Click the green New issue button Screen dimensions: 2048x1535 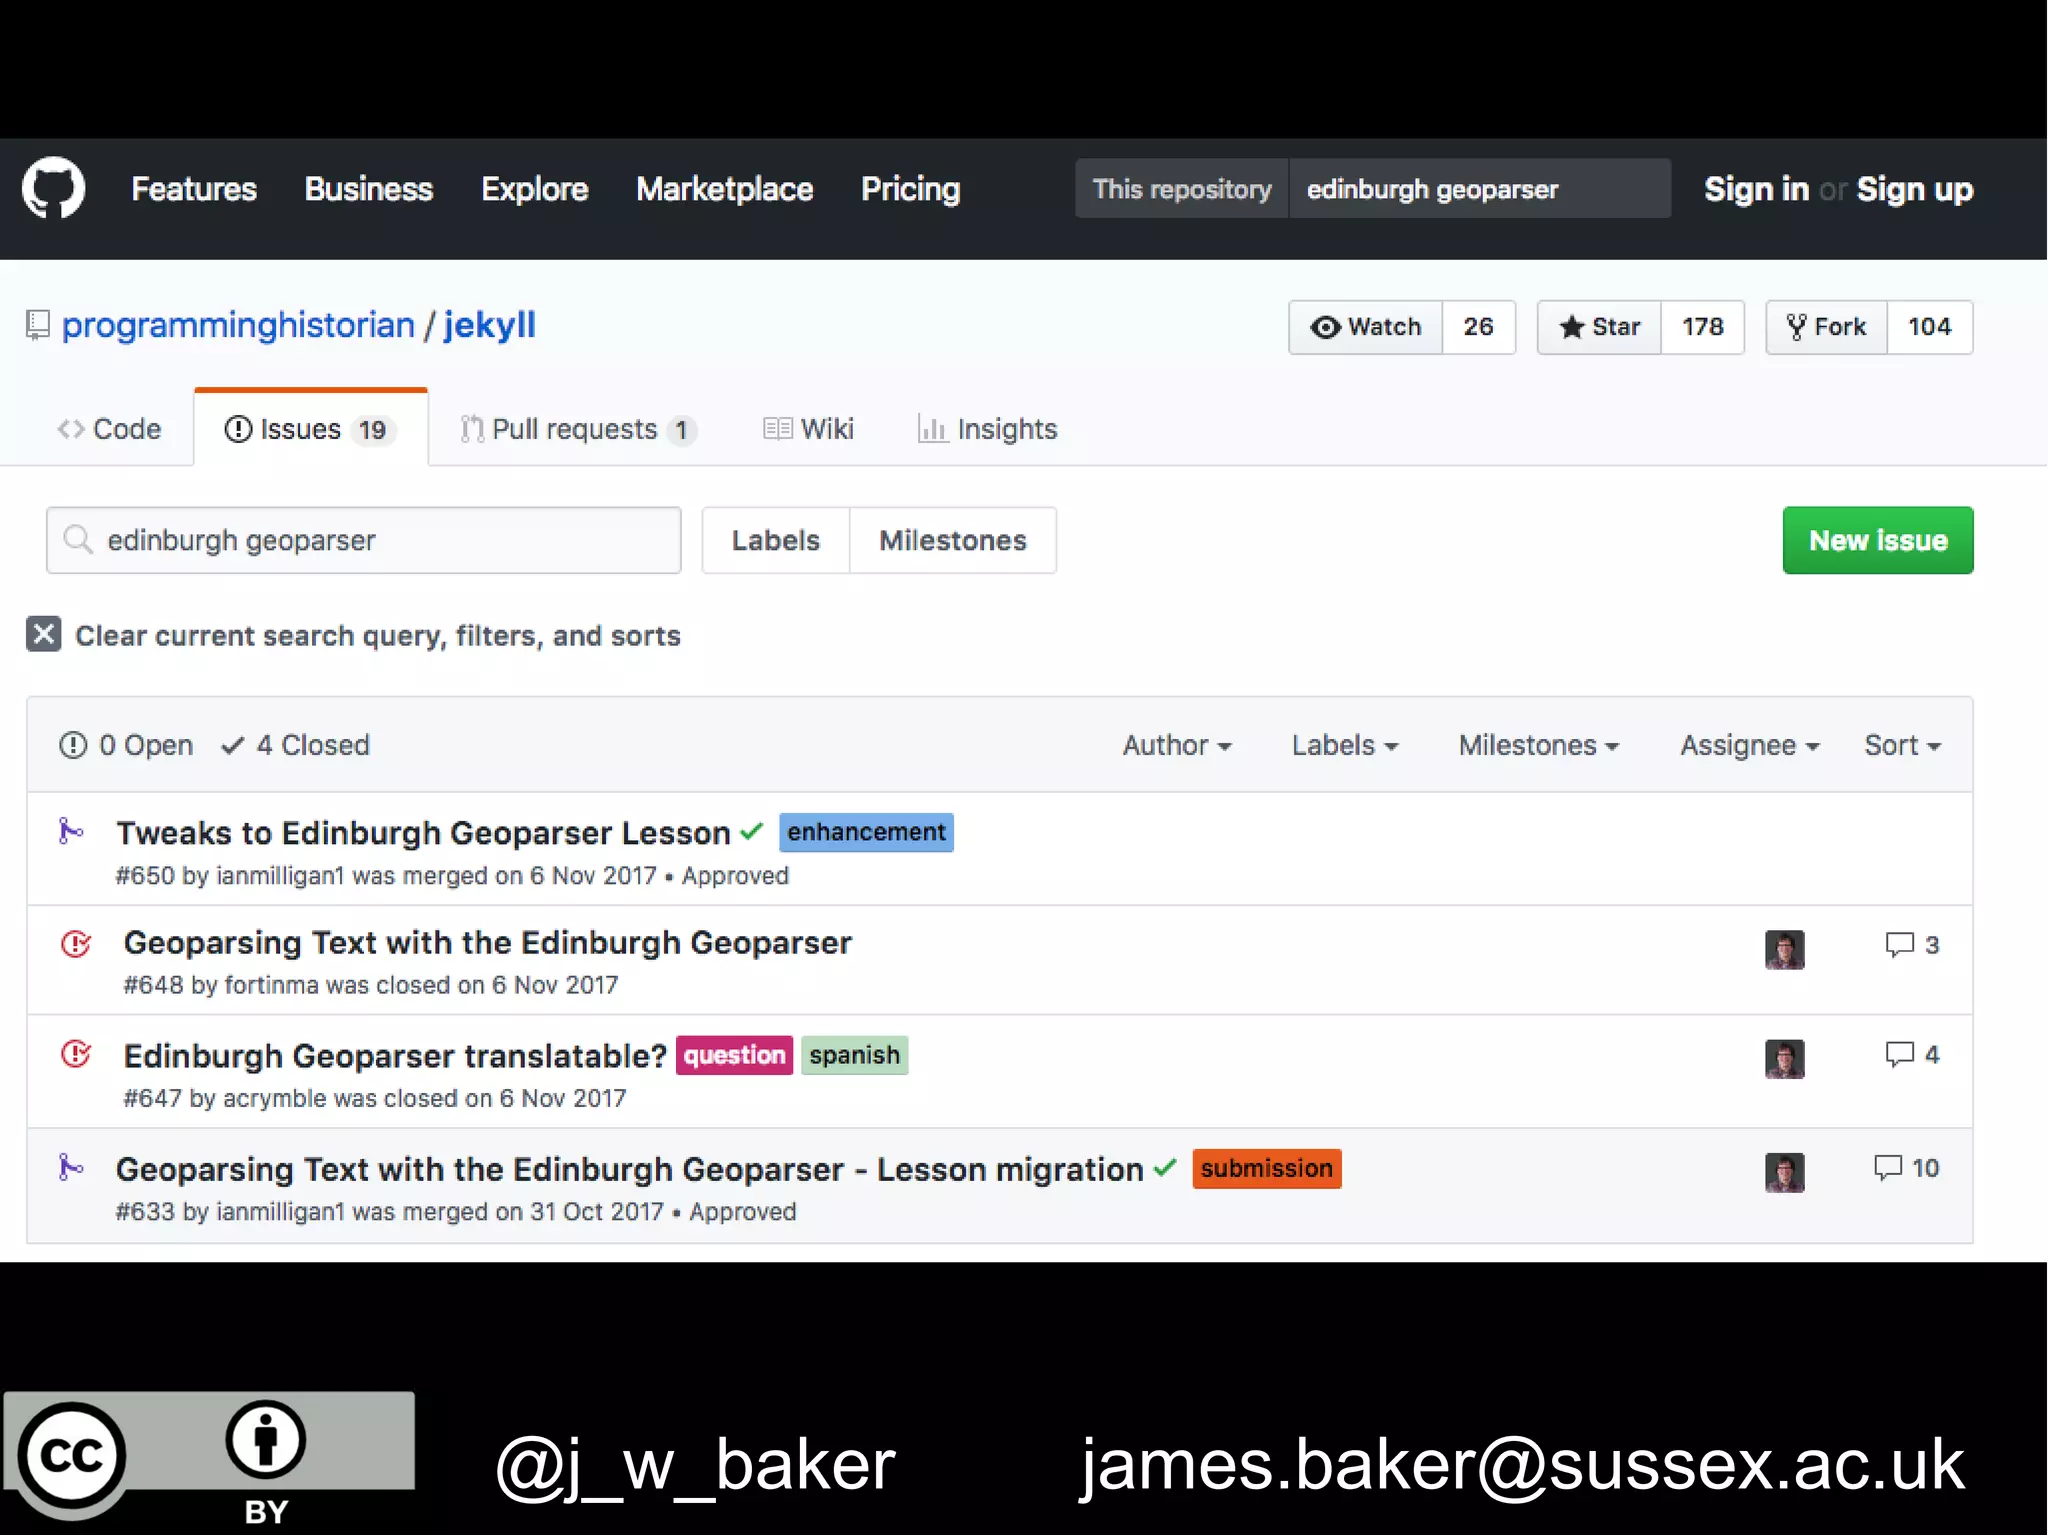[1878, 540]
